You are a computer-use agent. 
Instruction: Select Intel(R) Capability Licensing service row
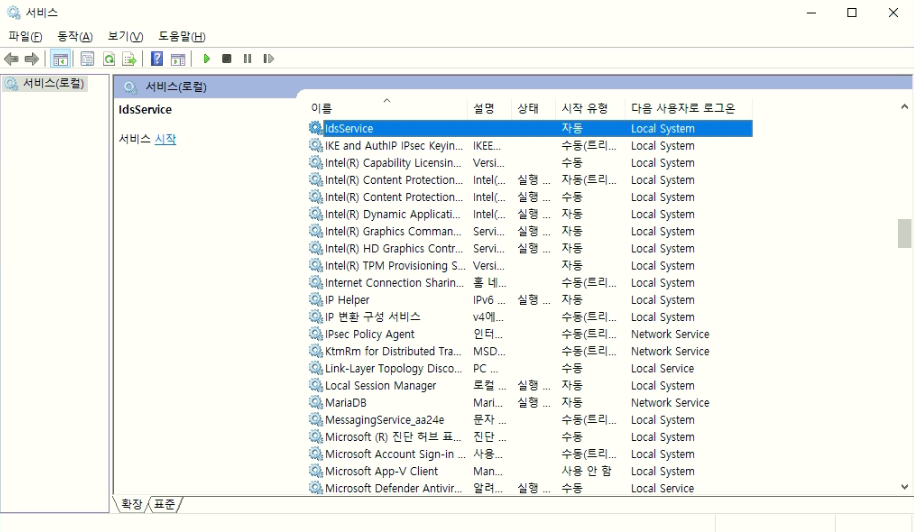393,163
